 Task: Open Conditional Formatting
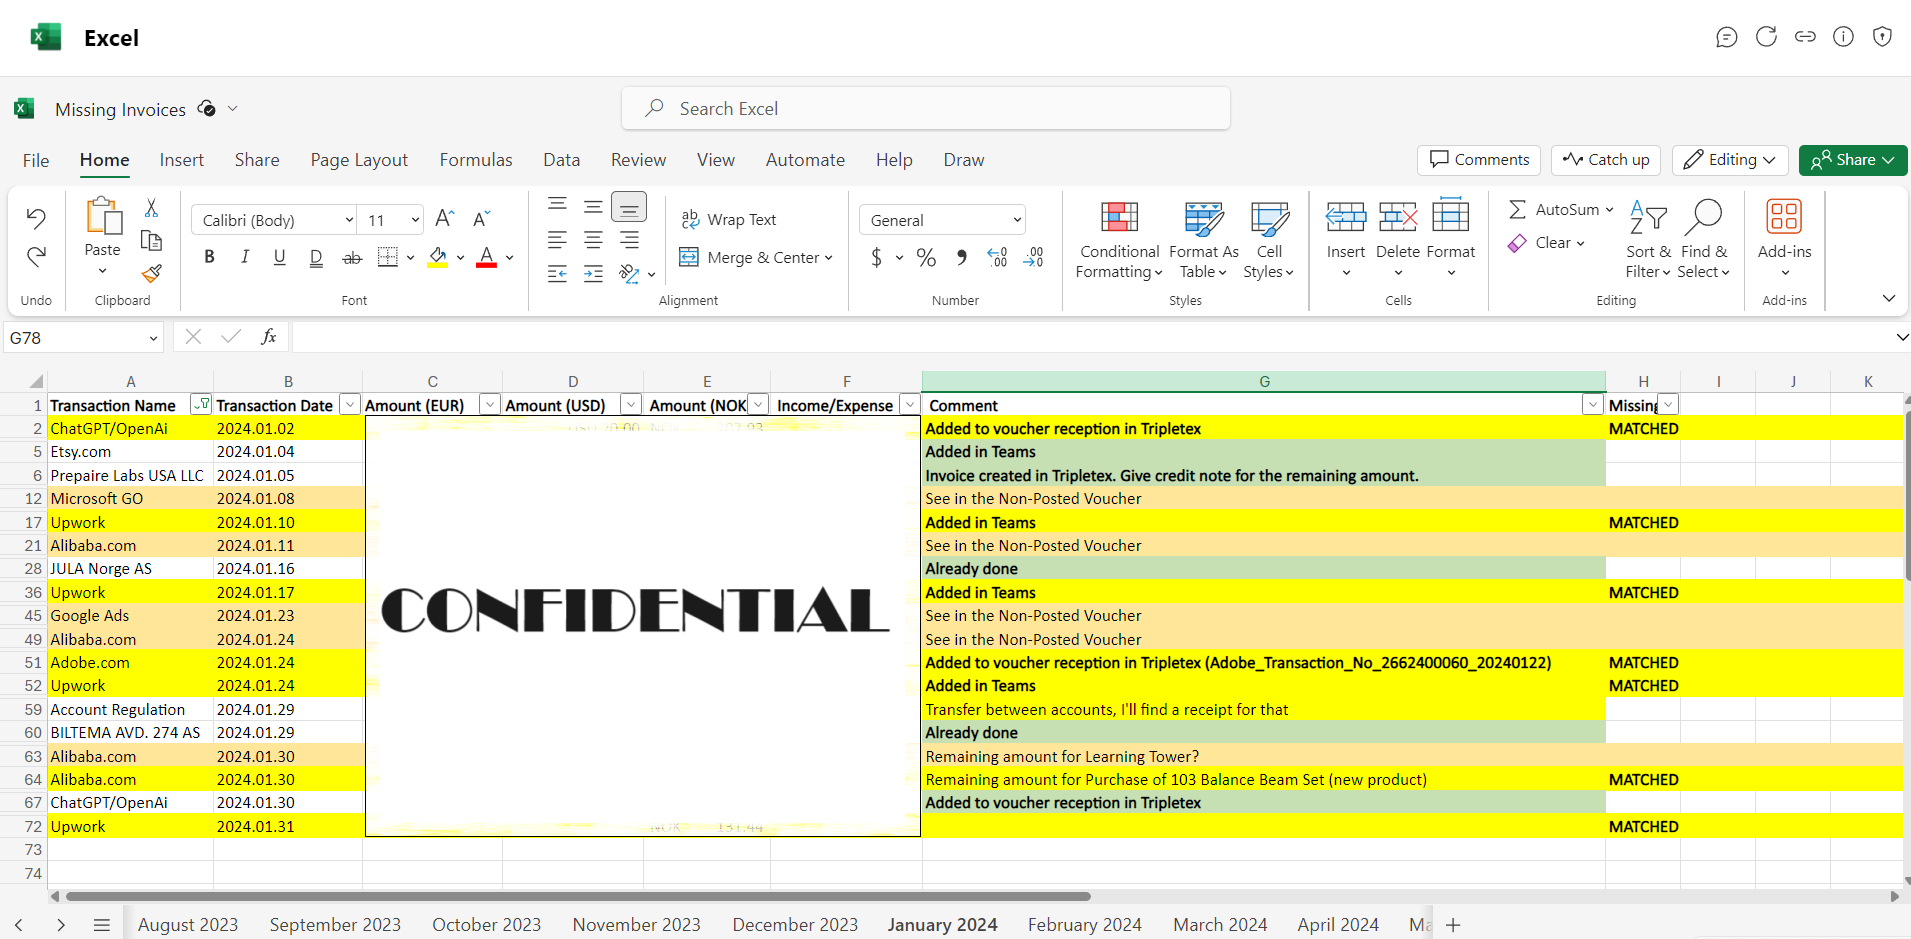[1119, 240]
